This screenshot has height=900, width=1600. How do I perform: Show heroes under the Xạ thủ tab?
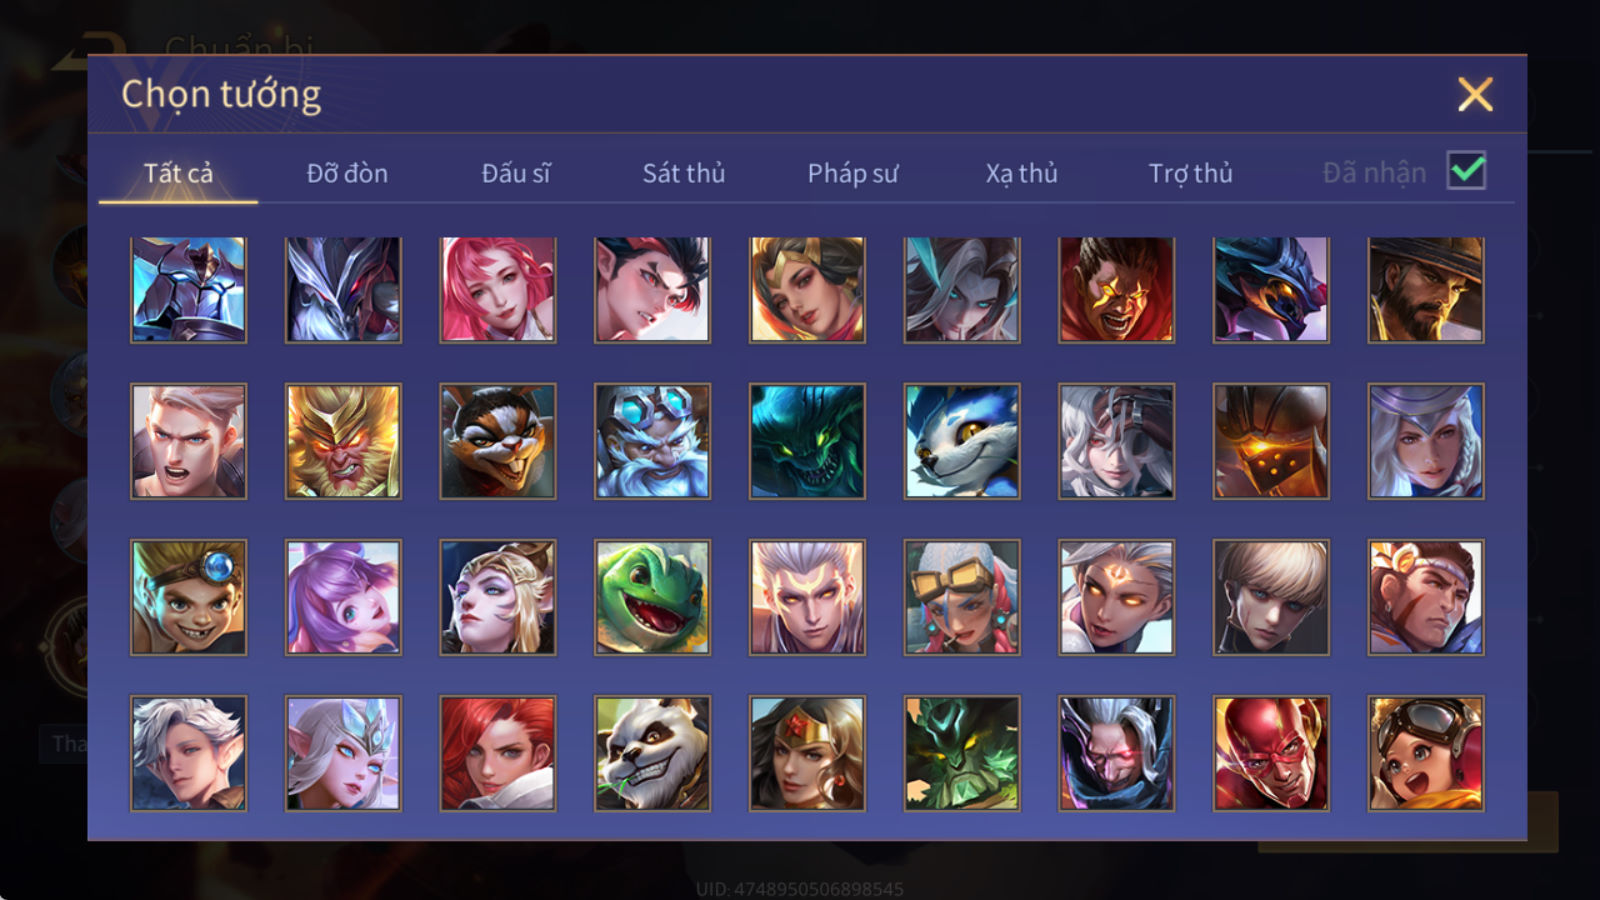click(1021, 173)
